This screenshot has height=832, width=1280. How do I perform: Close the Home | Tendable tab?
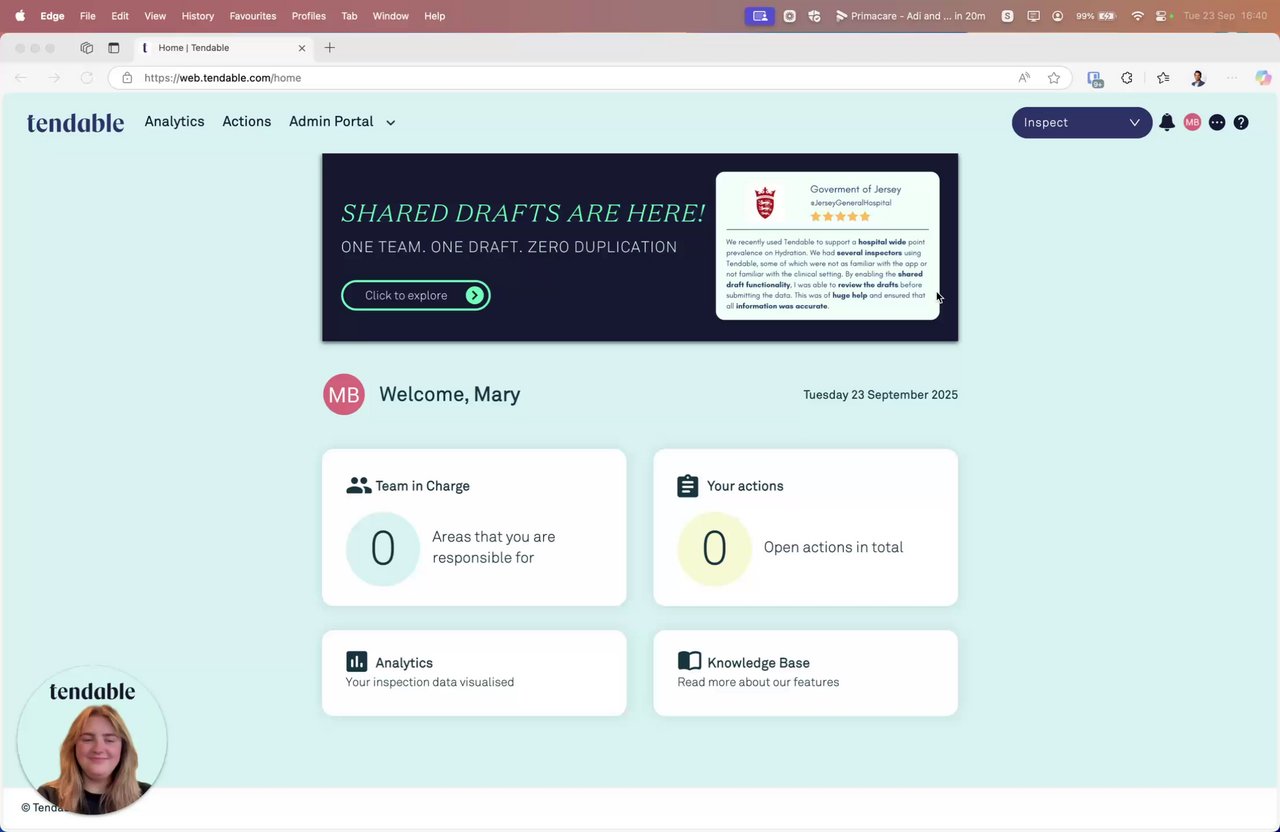click(x=302, y=48)
